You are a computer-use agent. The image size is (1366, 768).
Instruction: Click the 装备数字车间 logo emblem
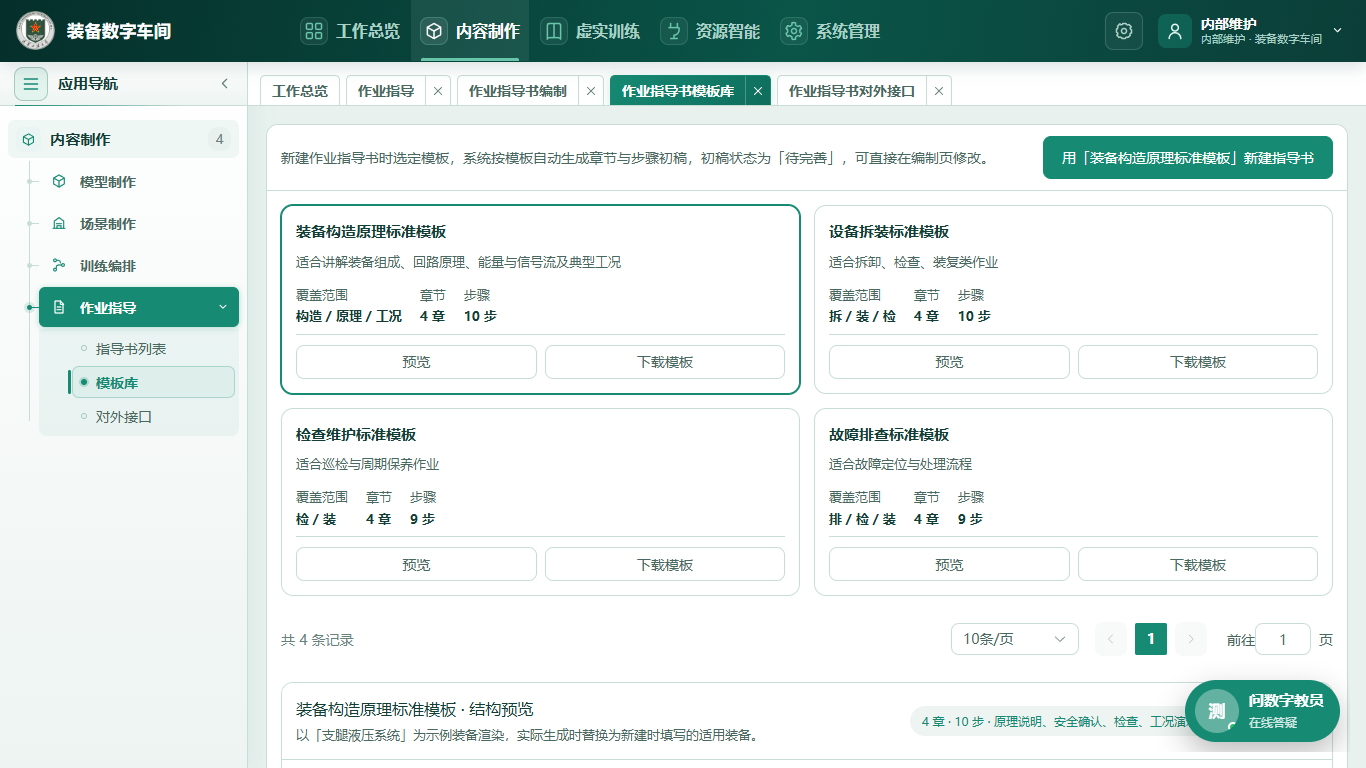[x=36, y=31]
